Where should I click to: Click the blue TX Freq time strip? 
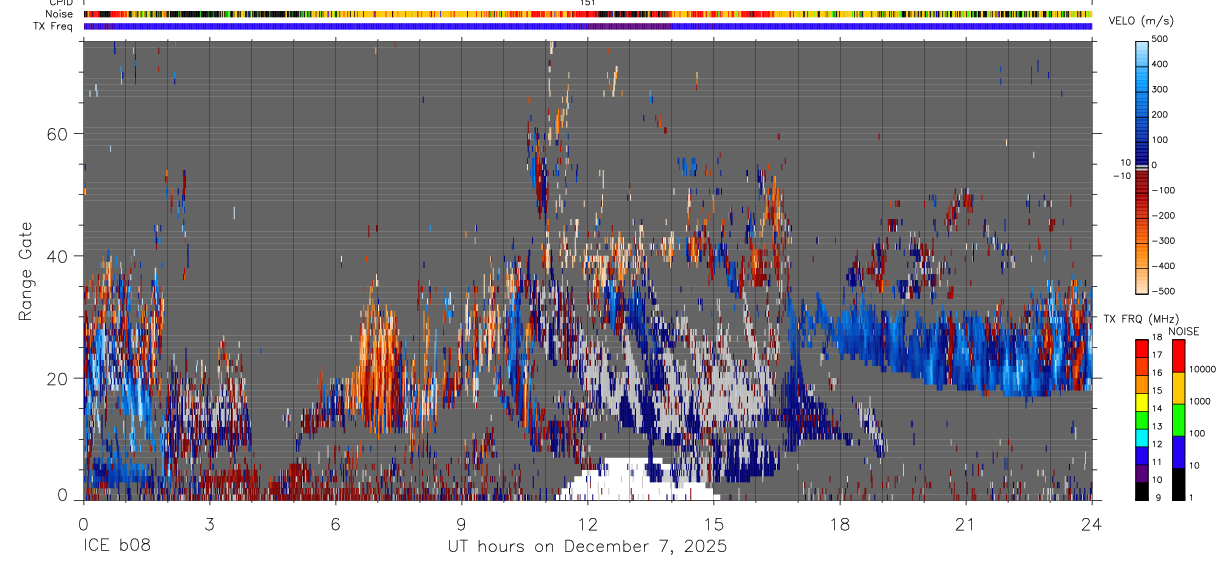(587, 26)
